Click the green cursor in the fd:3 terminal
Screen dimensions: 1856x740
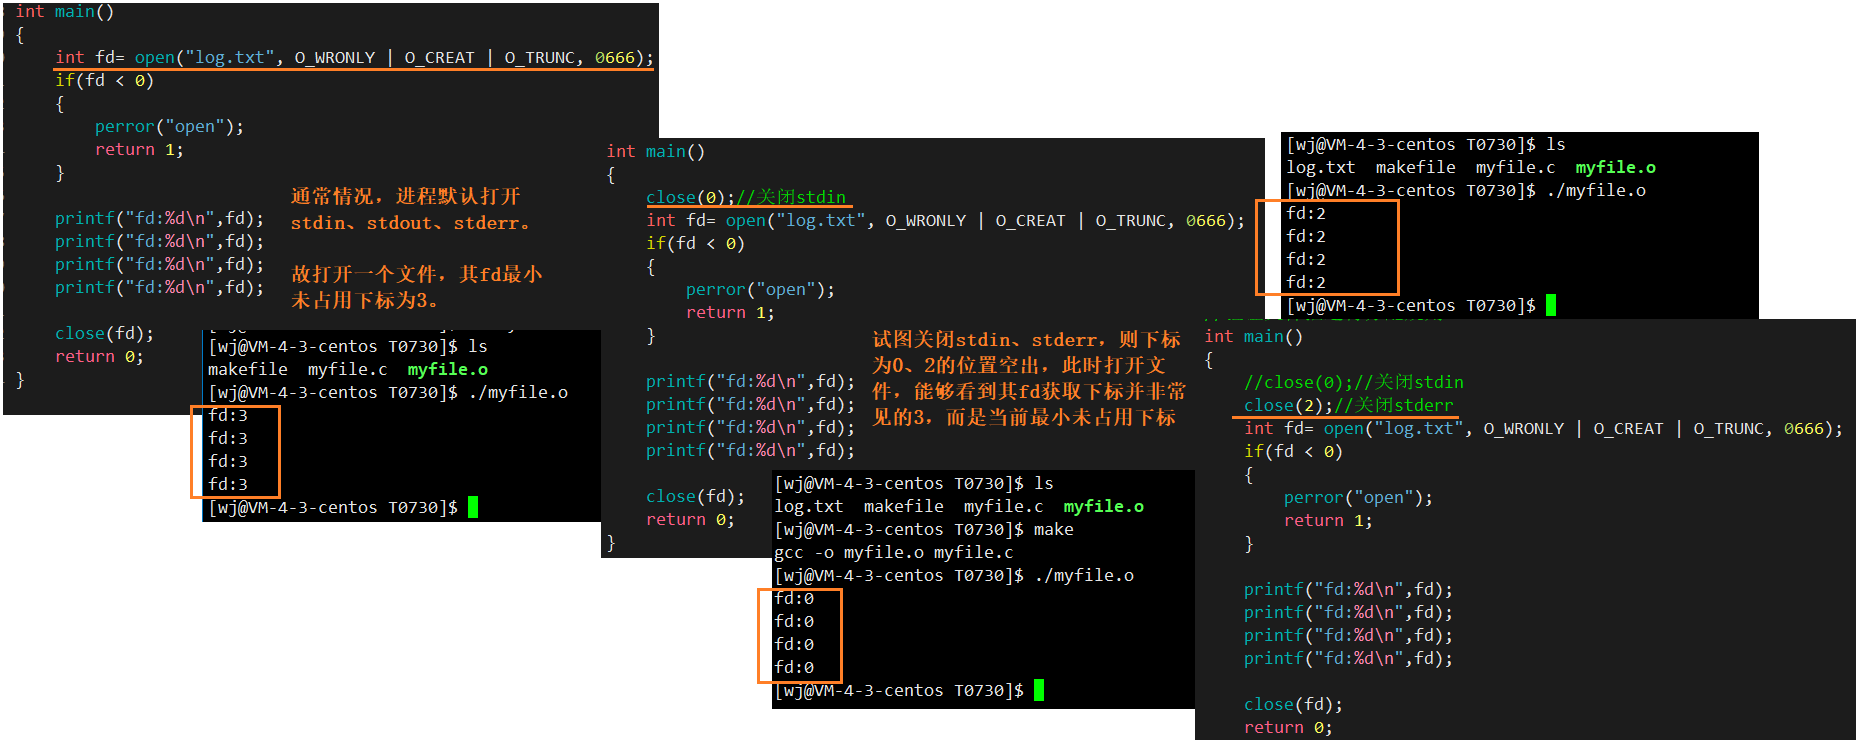[x=473, y=507]
